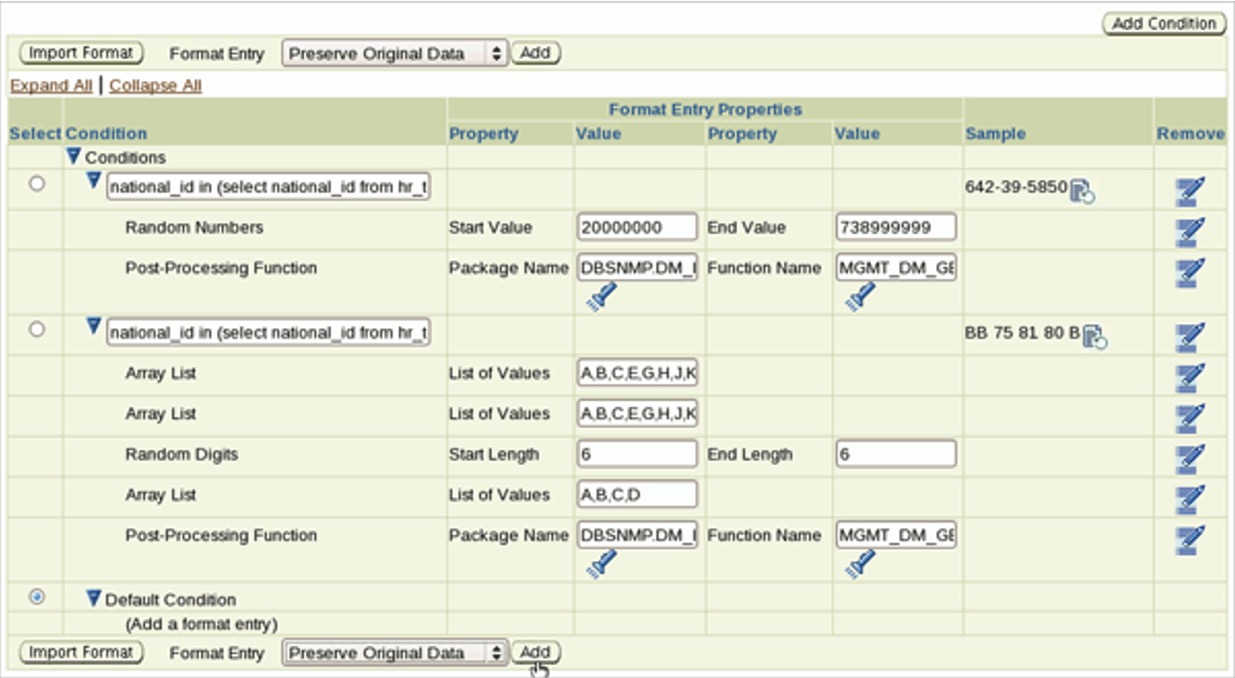
Task: Click the Collapse All link
Action: 155,86
